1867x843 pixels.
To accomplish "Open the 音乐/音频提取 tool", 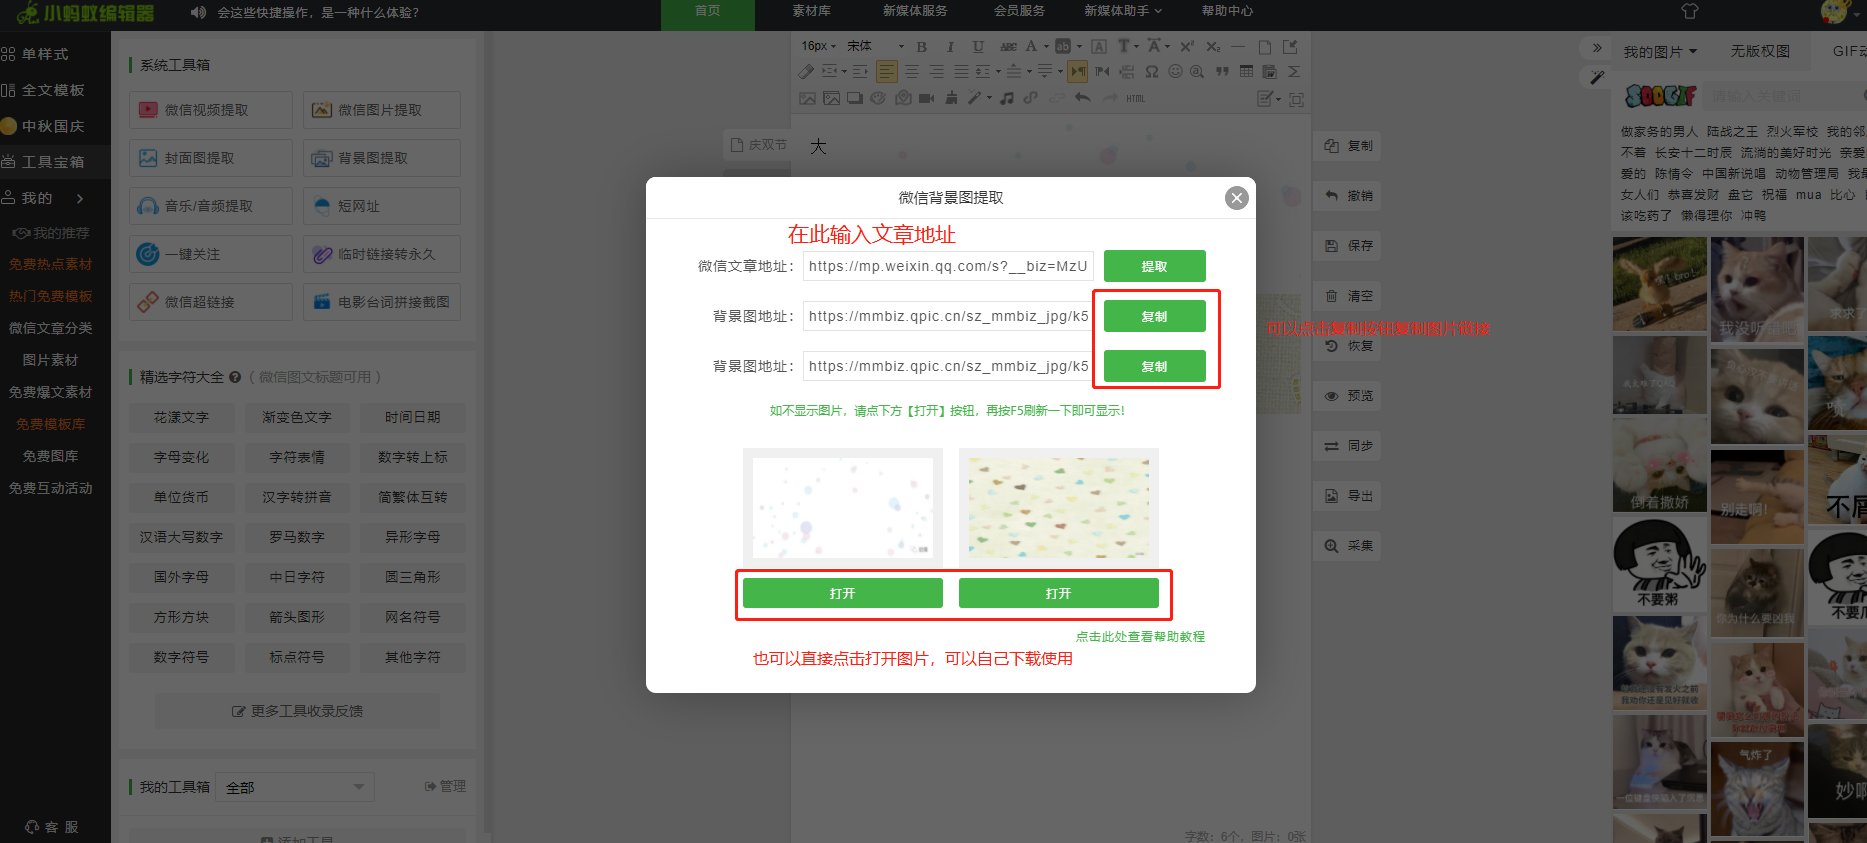I will click(211, 206).
